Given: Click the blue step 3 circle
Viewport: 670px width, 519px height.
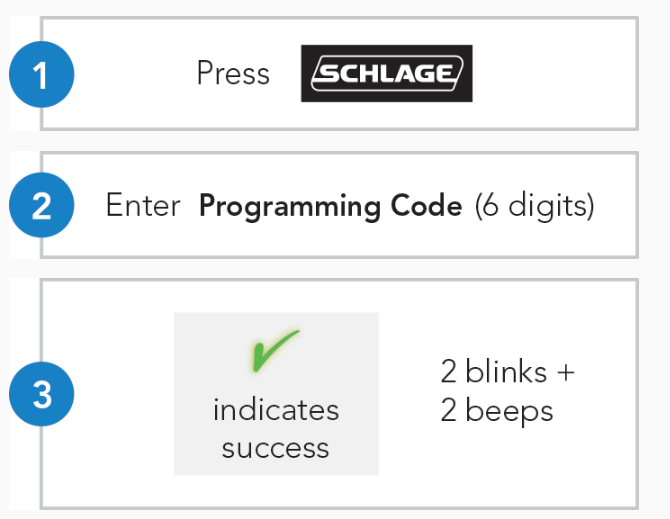Looking at the screenshot, I should click(x=41, y=394).
